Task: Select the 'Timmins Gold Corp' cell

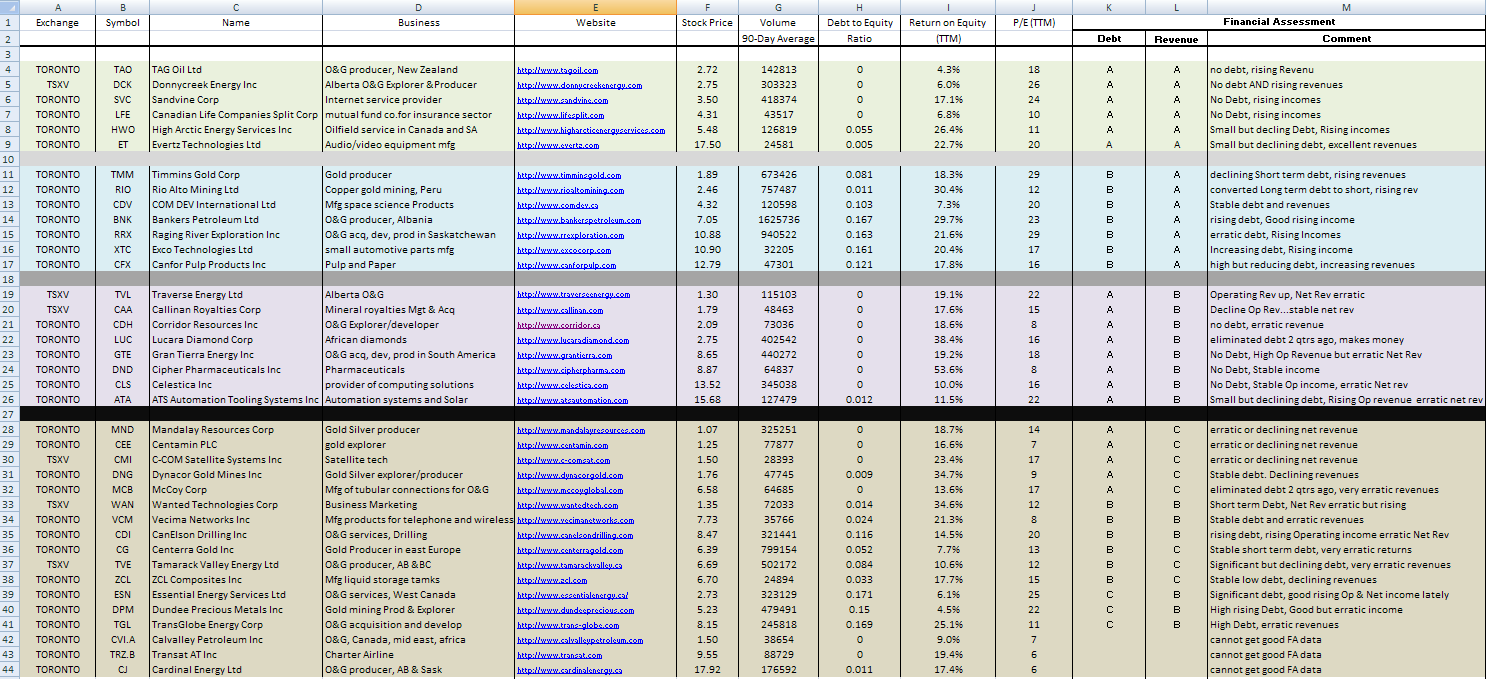Action: (236, 175)
